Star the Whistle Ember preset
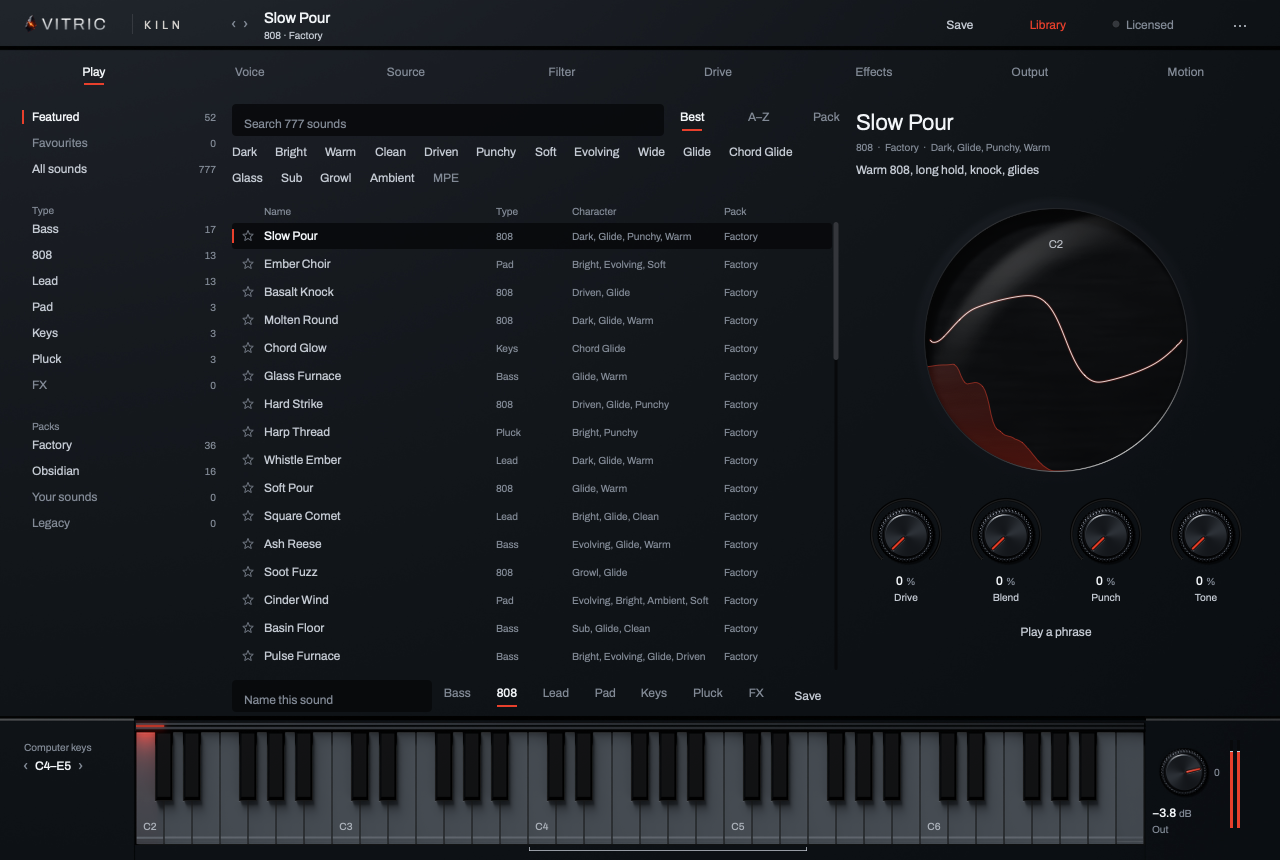Viewport: 1280px width, 860px height. (248, 460)
